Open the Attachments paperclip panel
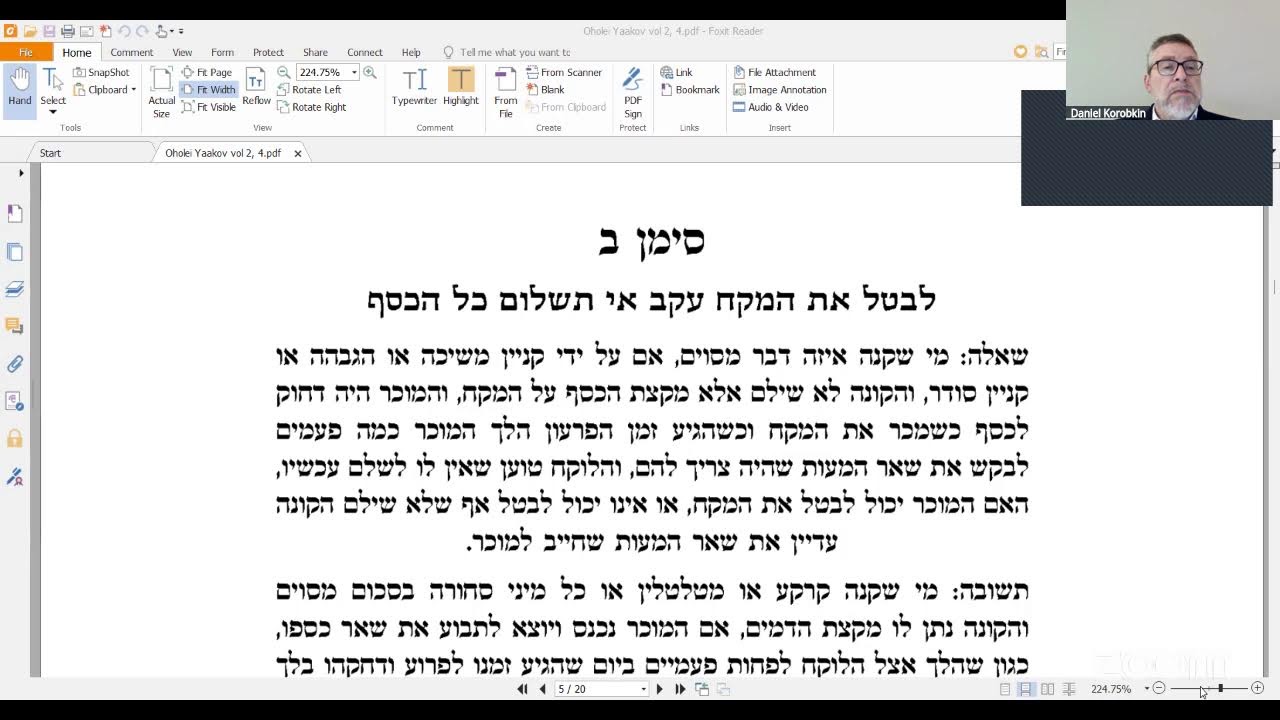This screenshot has width=1280, height=720. tap(14, 364)
